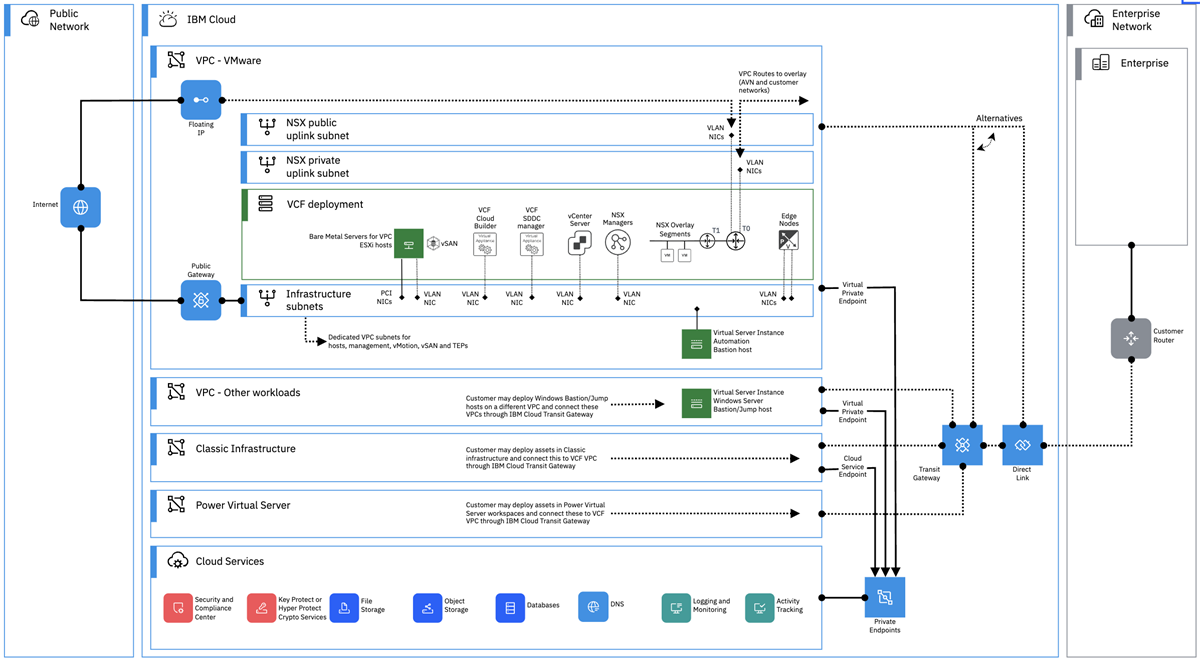Select the "Cloud Service Endpoint" label

pos(852,469)
